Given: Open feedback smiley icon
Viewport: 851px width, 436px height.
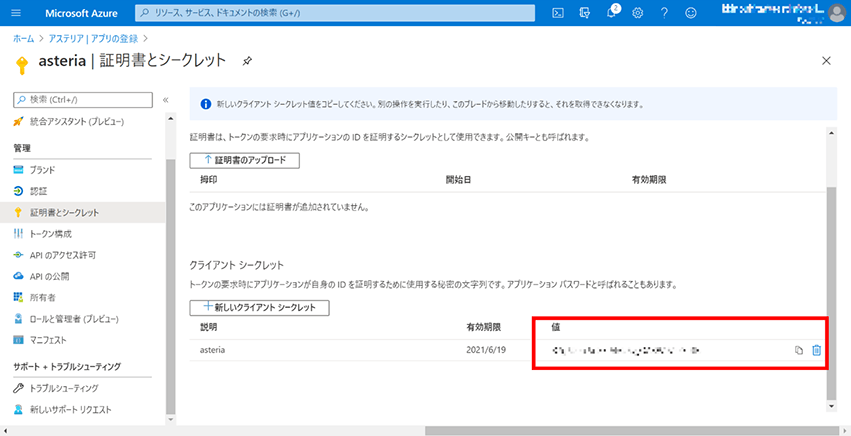Looking at the screenshot, I should 691,13.
